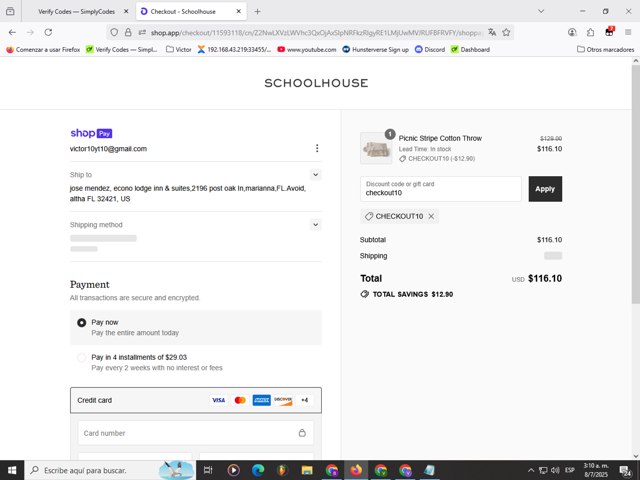Click the Visa card icon

click(218, 400)
